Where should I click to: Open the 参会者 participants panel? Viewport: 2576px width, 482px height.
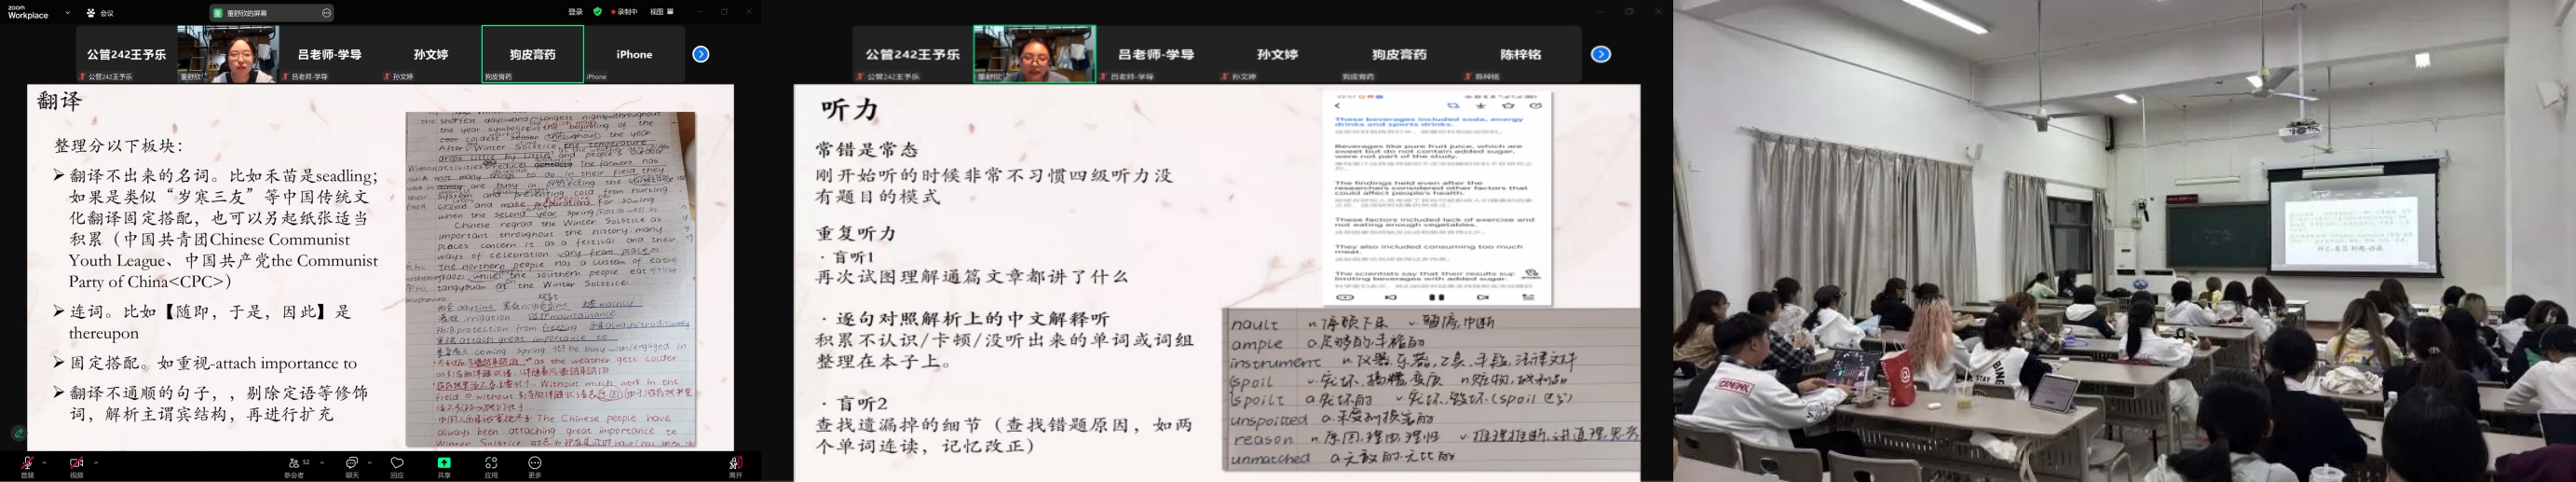(294, 464)
